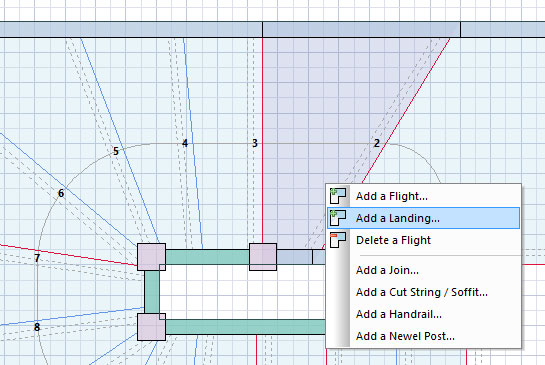Click tread number 6 label
The width and height of the screenshot is (545, 365).
click(61, 193)
